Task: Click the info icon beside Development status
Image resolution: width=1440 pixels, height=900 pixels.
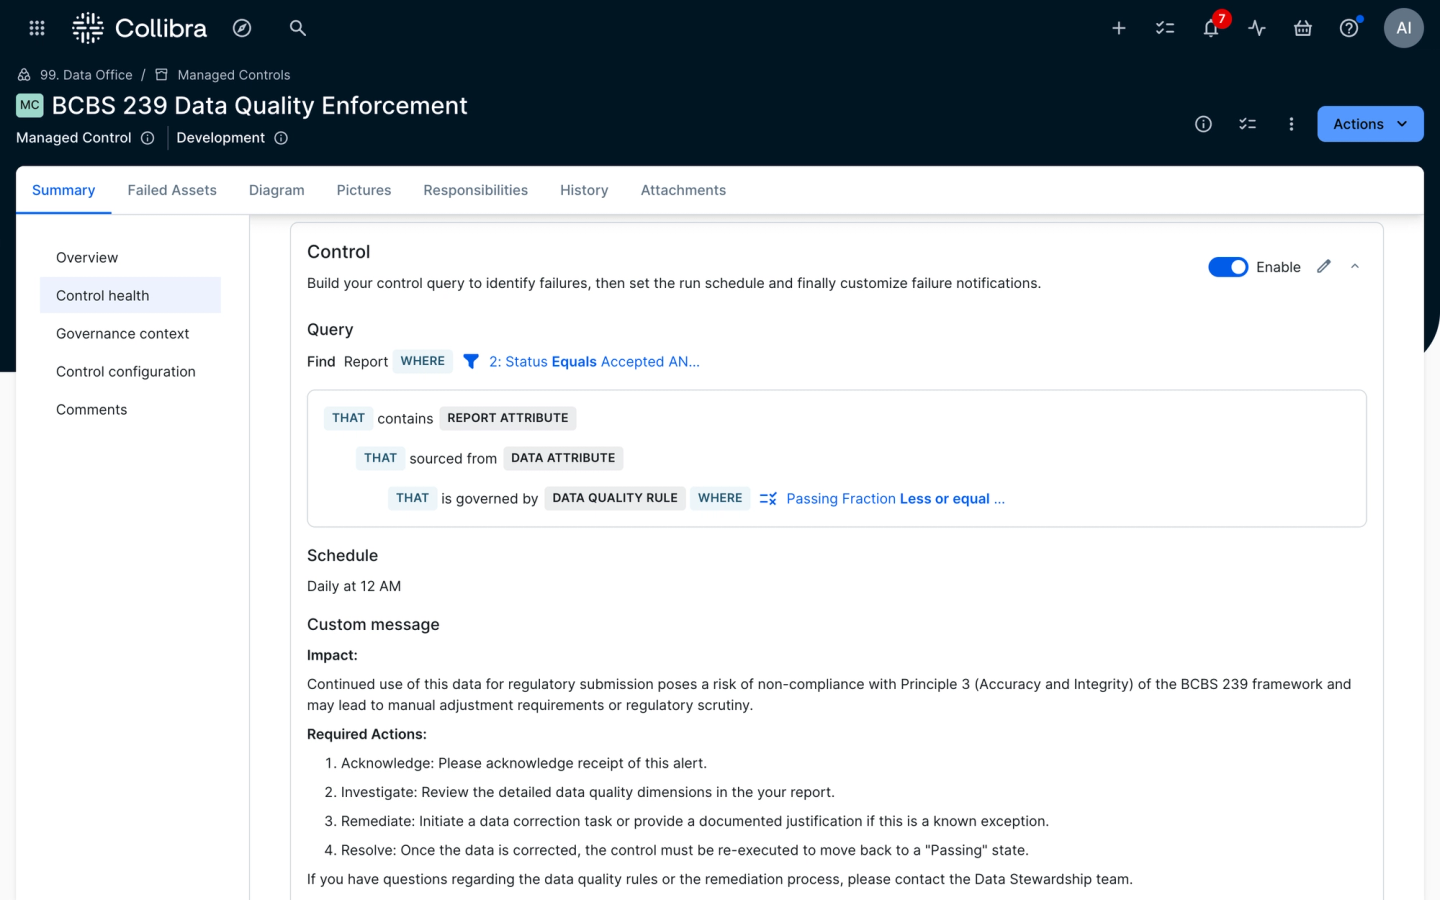Action: [281, 138]
